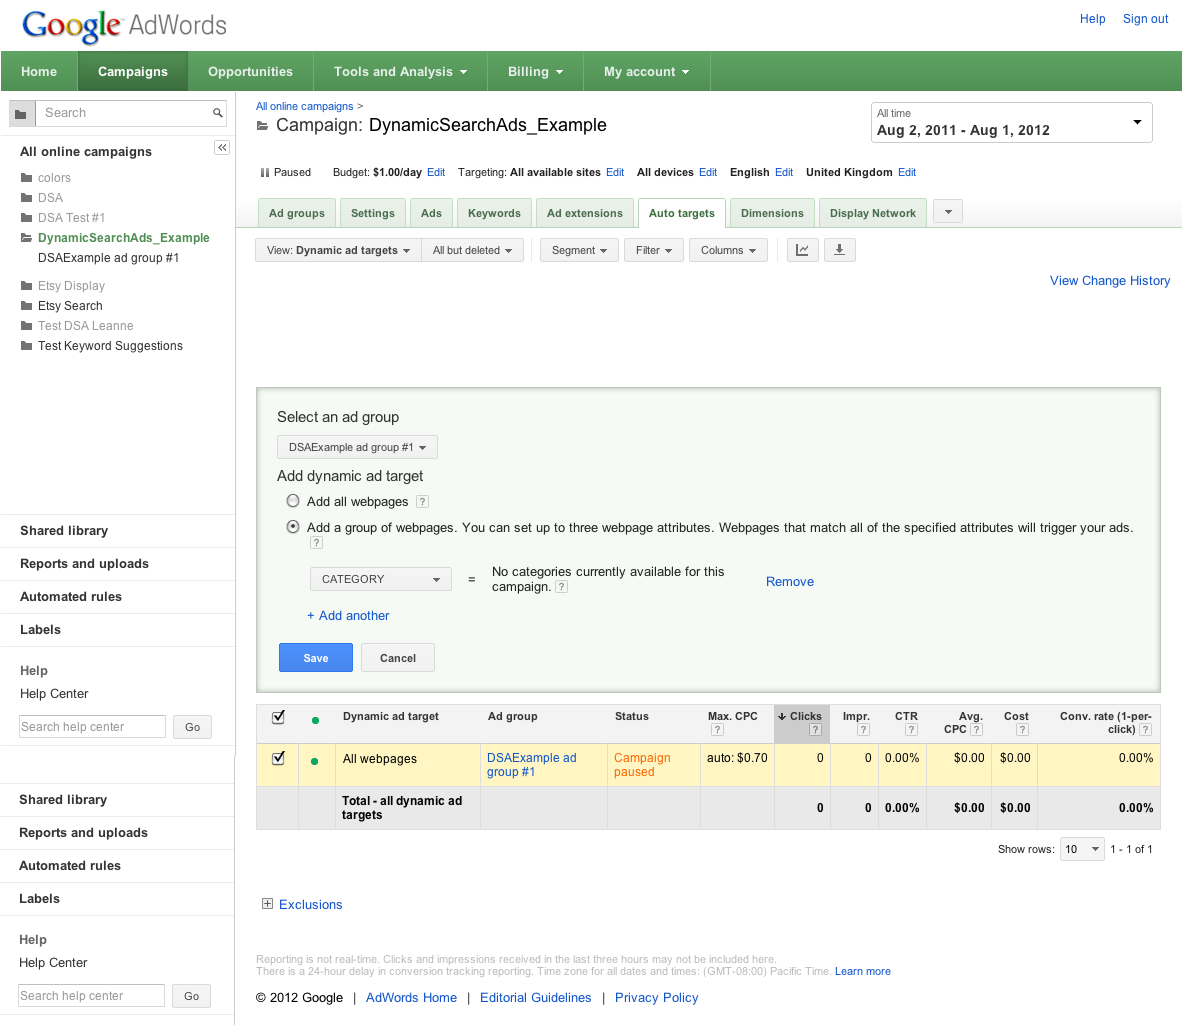Click the folder icon beside Search box

pos(21,114)
